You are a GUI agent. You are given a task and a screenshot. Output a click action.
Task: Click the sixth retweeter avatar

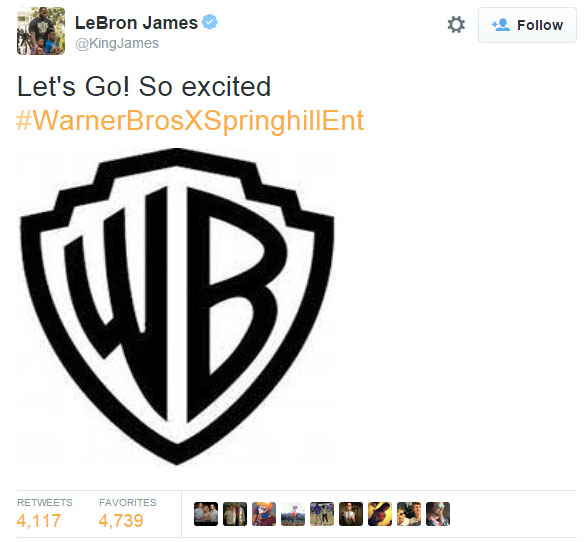click(x=351, y=514)
